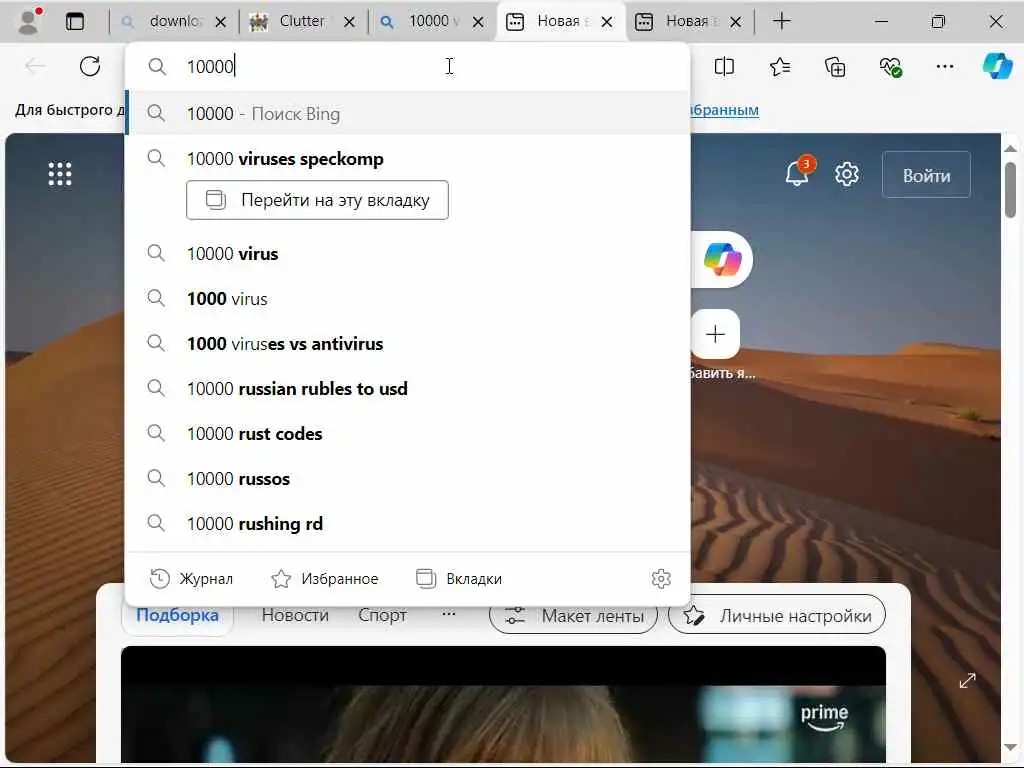1024x768 pixels.
Task: Close the 'downlo' tab
Action: click(x=221, y=22)
